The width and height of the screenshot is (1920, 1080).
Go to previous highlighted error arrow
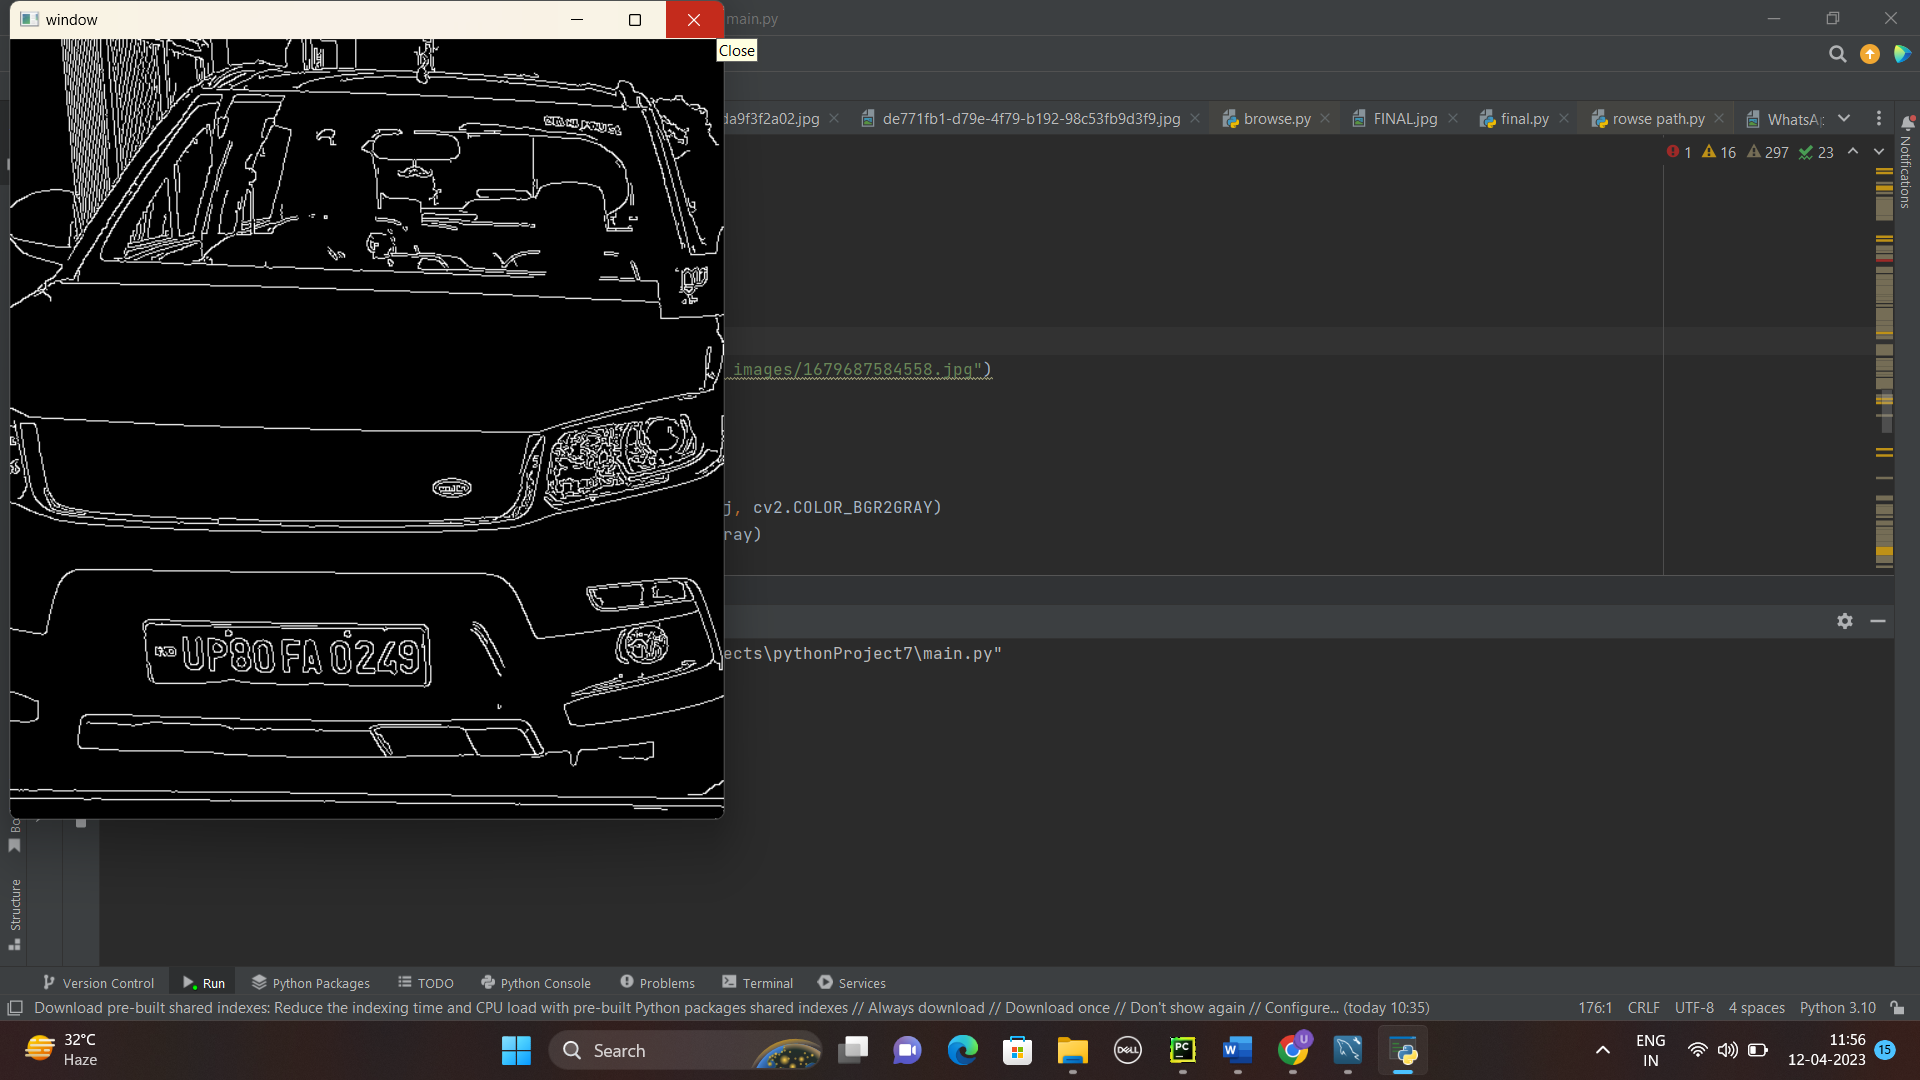pyautogui.click(x=1853, y=152)
